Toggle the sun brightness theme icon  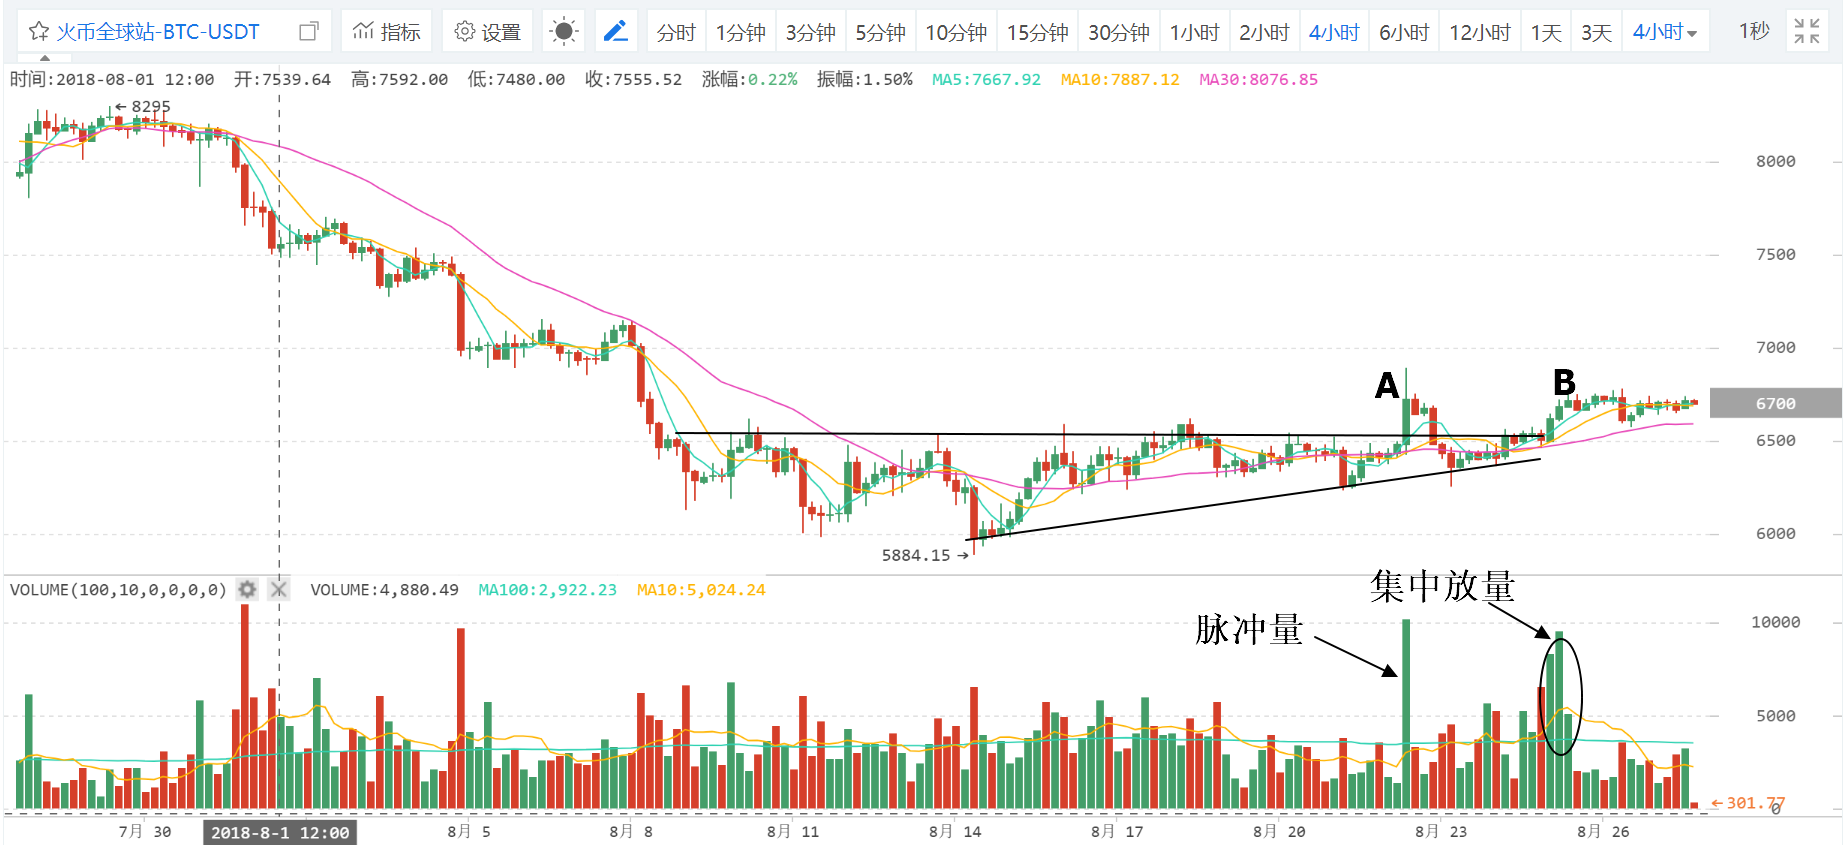pos(564,32)
